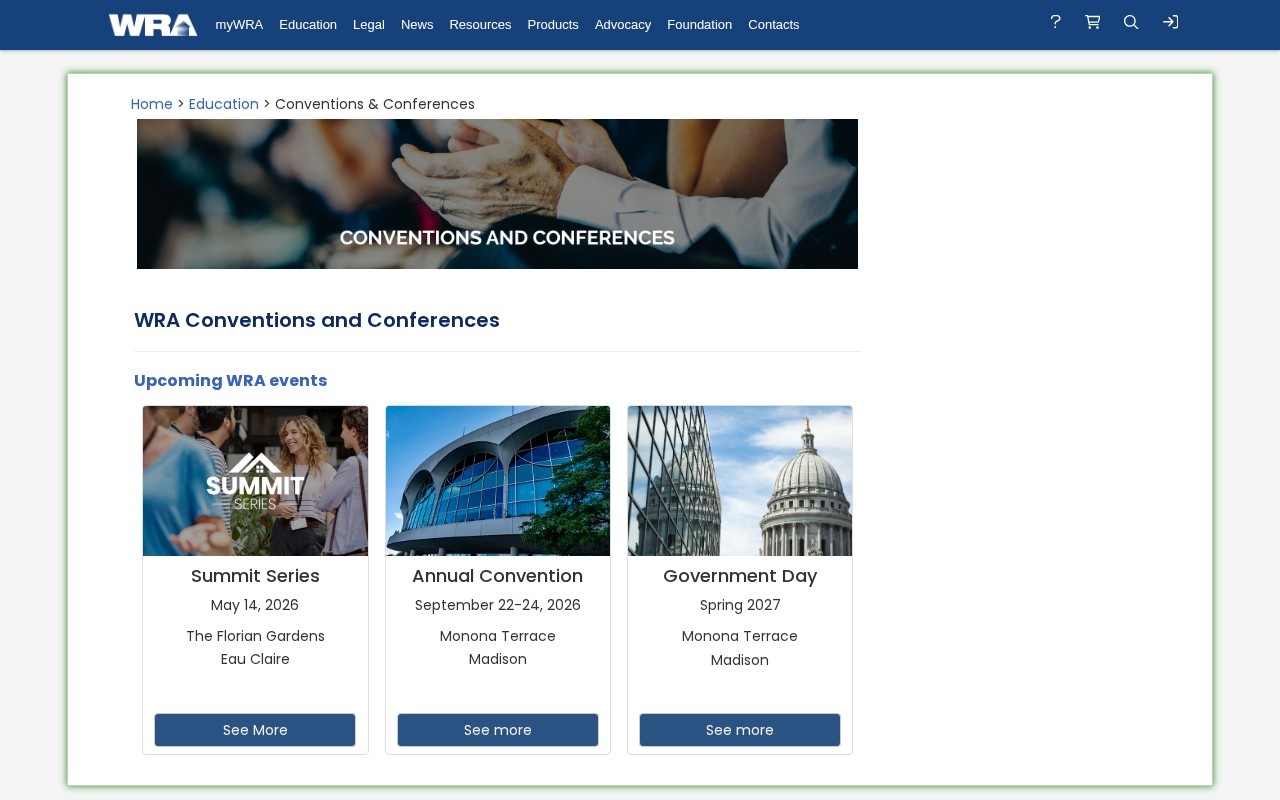
Task: Open the help question mark icon
Action: (1055, 22)
